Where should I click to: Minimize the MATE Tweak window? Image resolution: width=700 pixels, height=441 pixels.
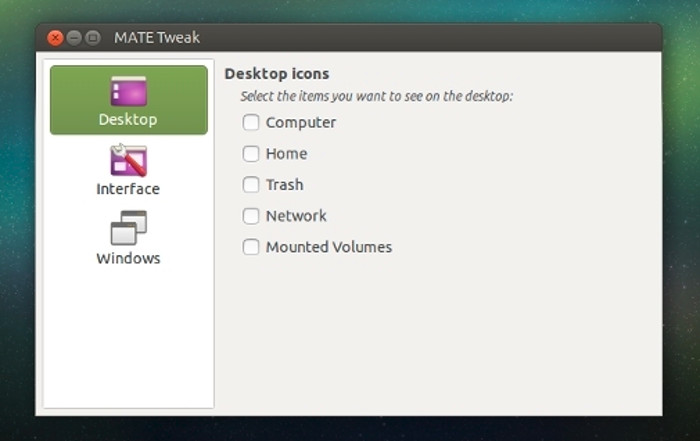(74, 38)
